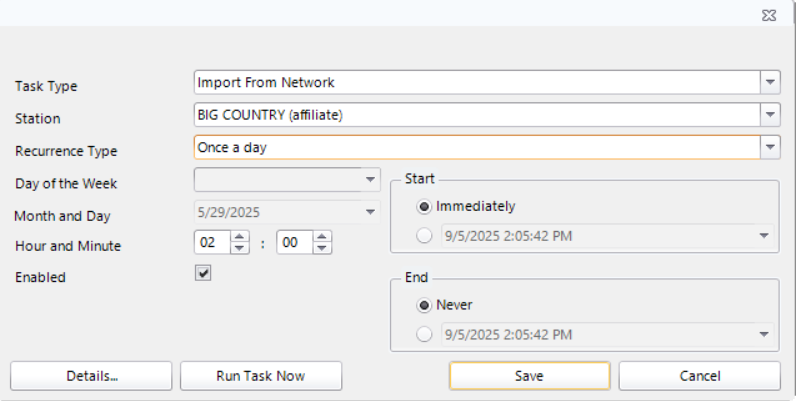The width and height of the screenshot is (796, 401).
Task: Choose the Never end option
Action: 425,305
